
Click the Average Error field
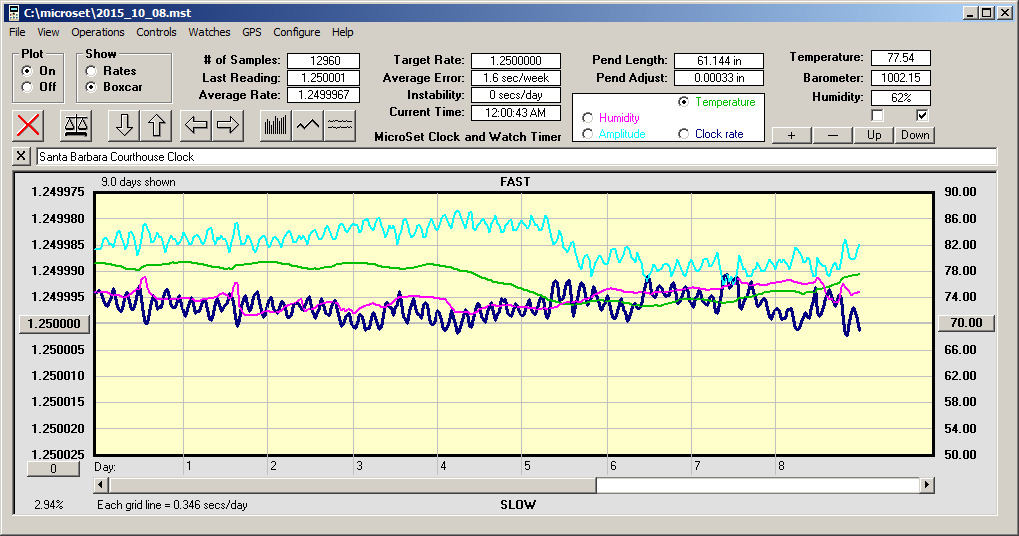pos(516,78)
